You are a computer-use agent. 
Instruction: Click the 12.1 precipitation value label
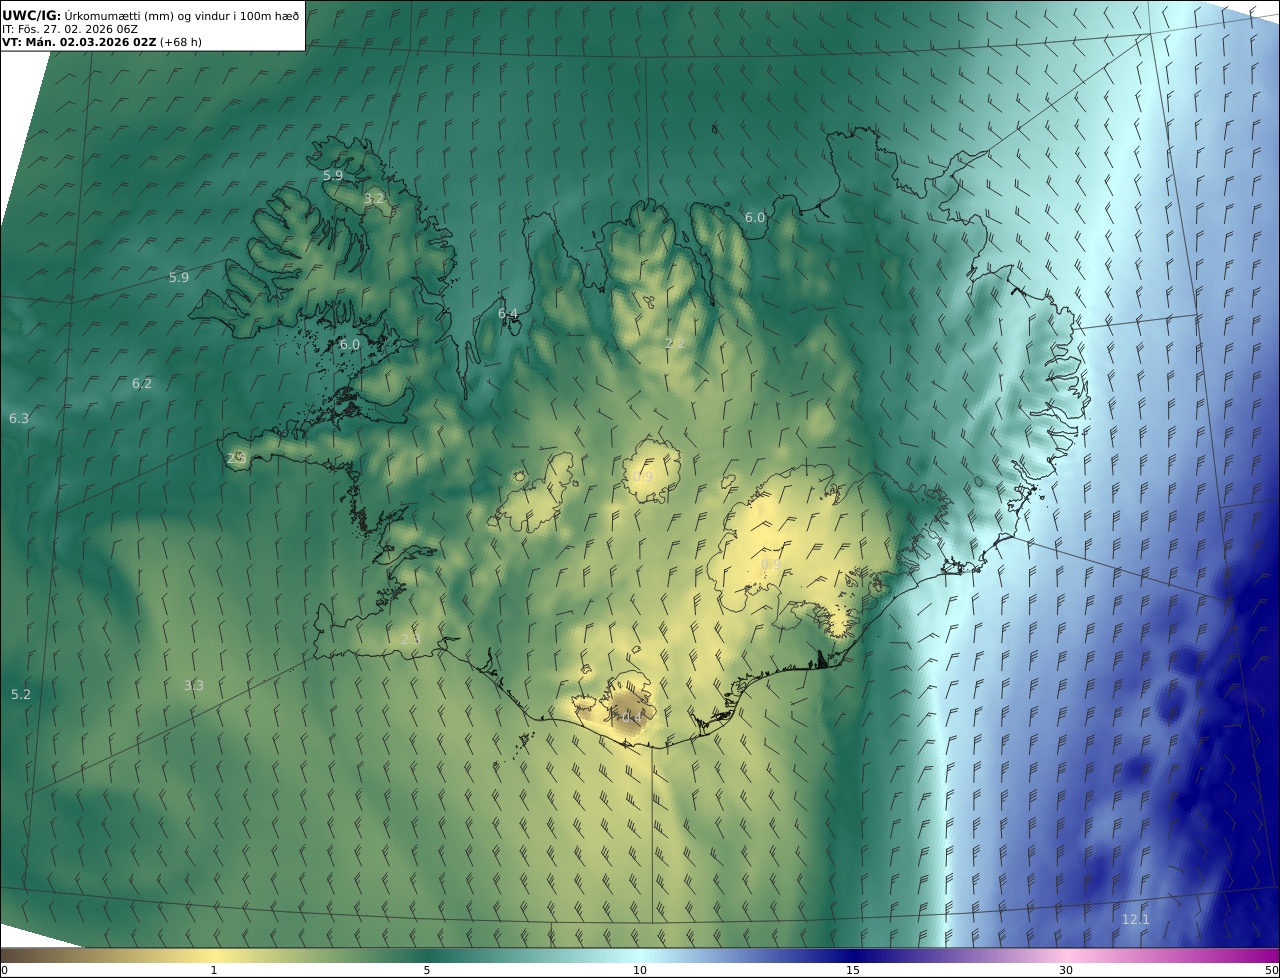(x=1135, y=919)
